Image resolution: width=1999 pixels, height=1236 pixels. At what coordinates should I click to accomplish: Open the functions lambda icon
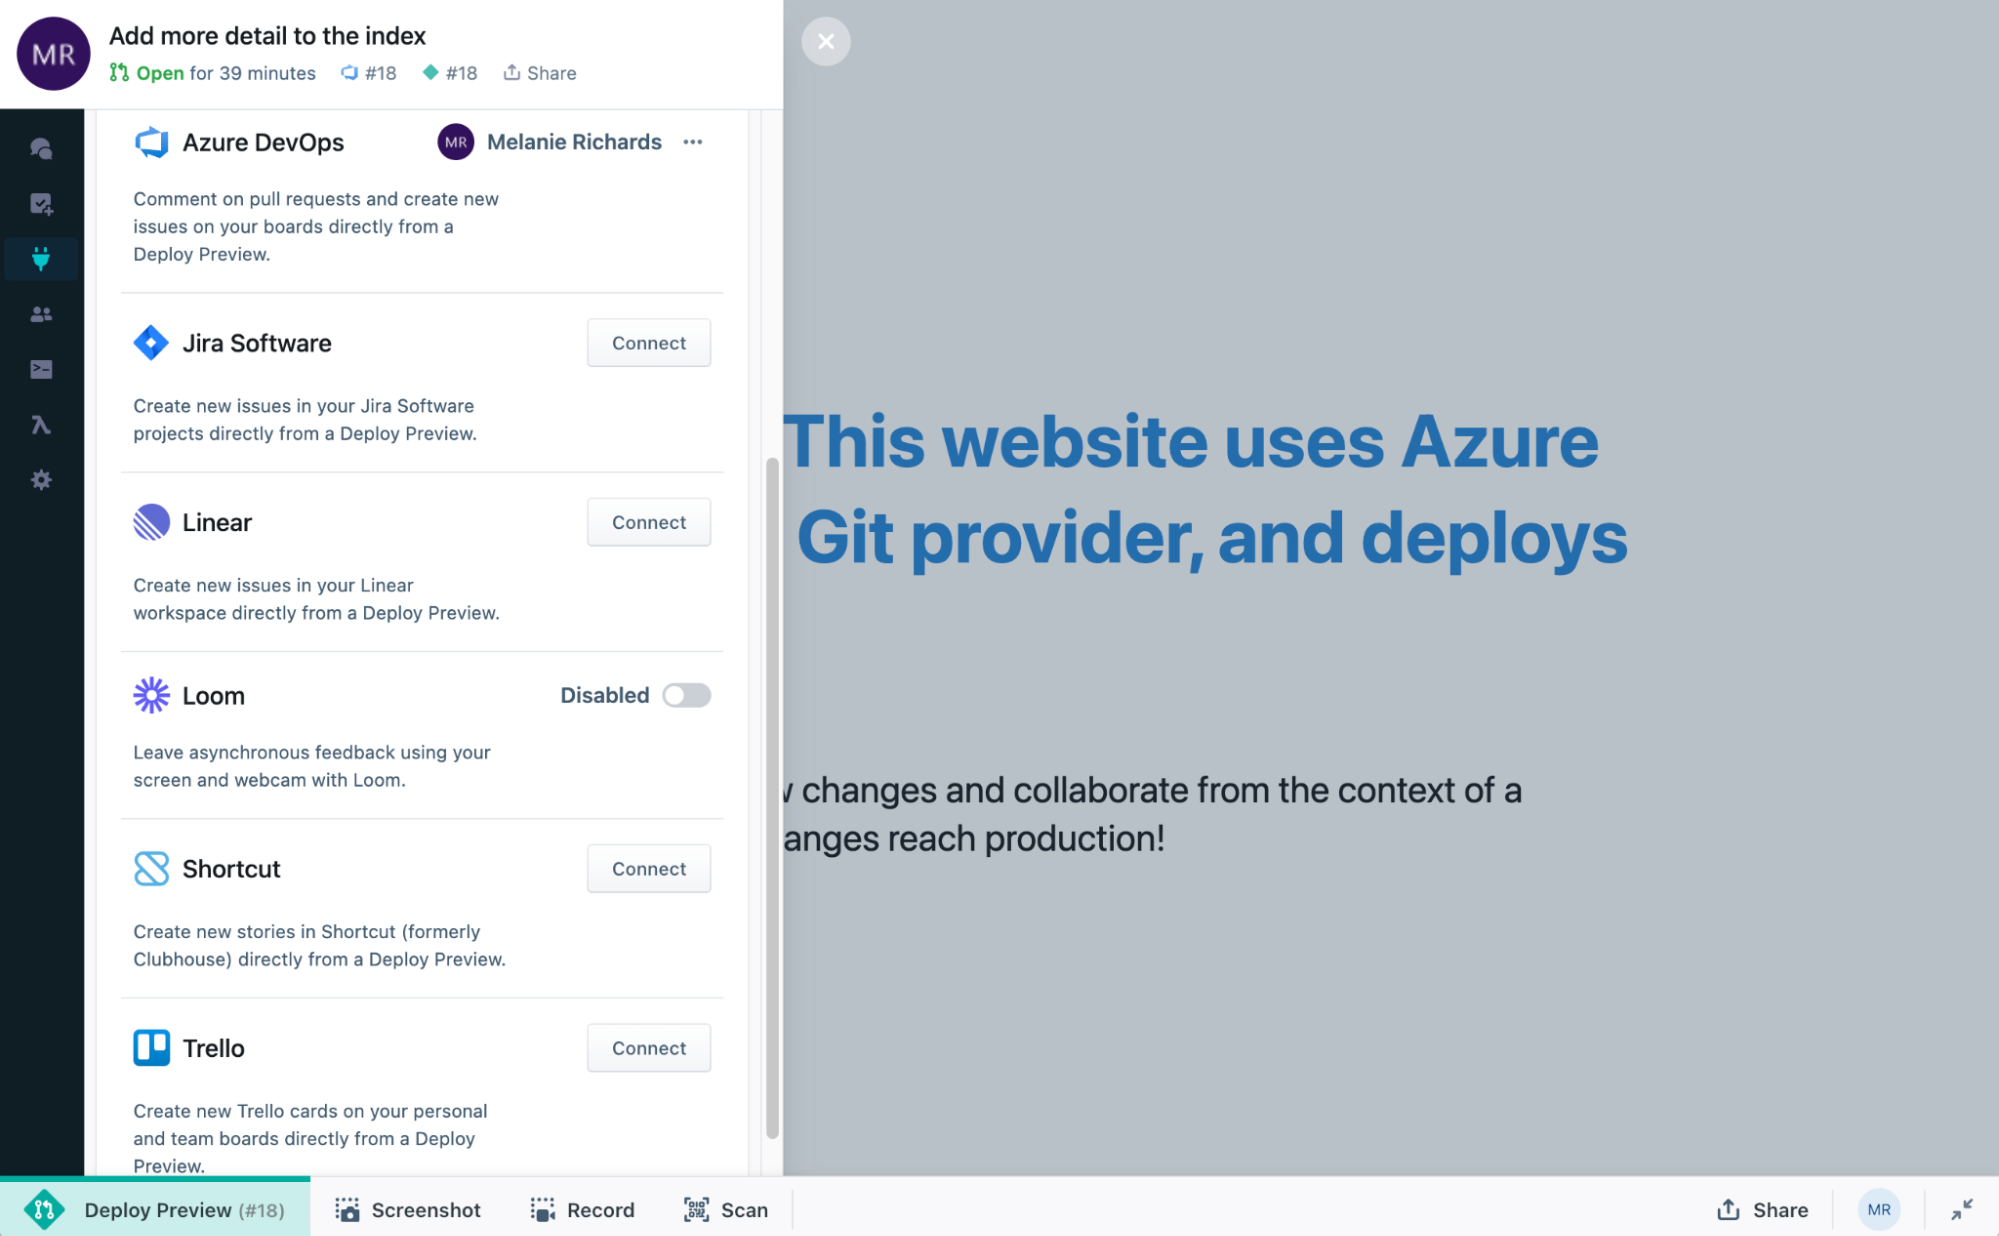coord(41,425)
